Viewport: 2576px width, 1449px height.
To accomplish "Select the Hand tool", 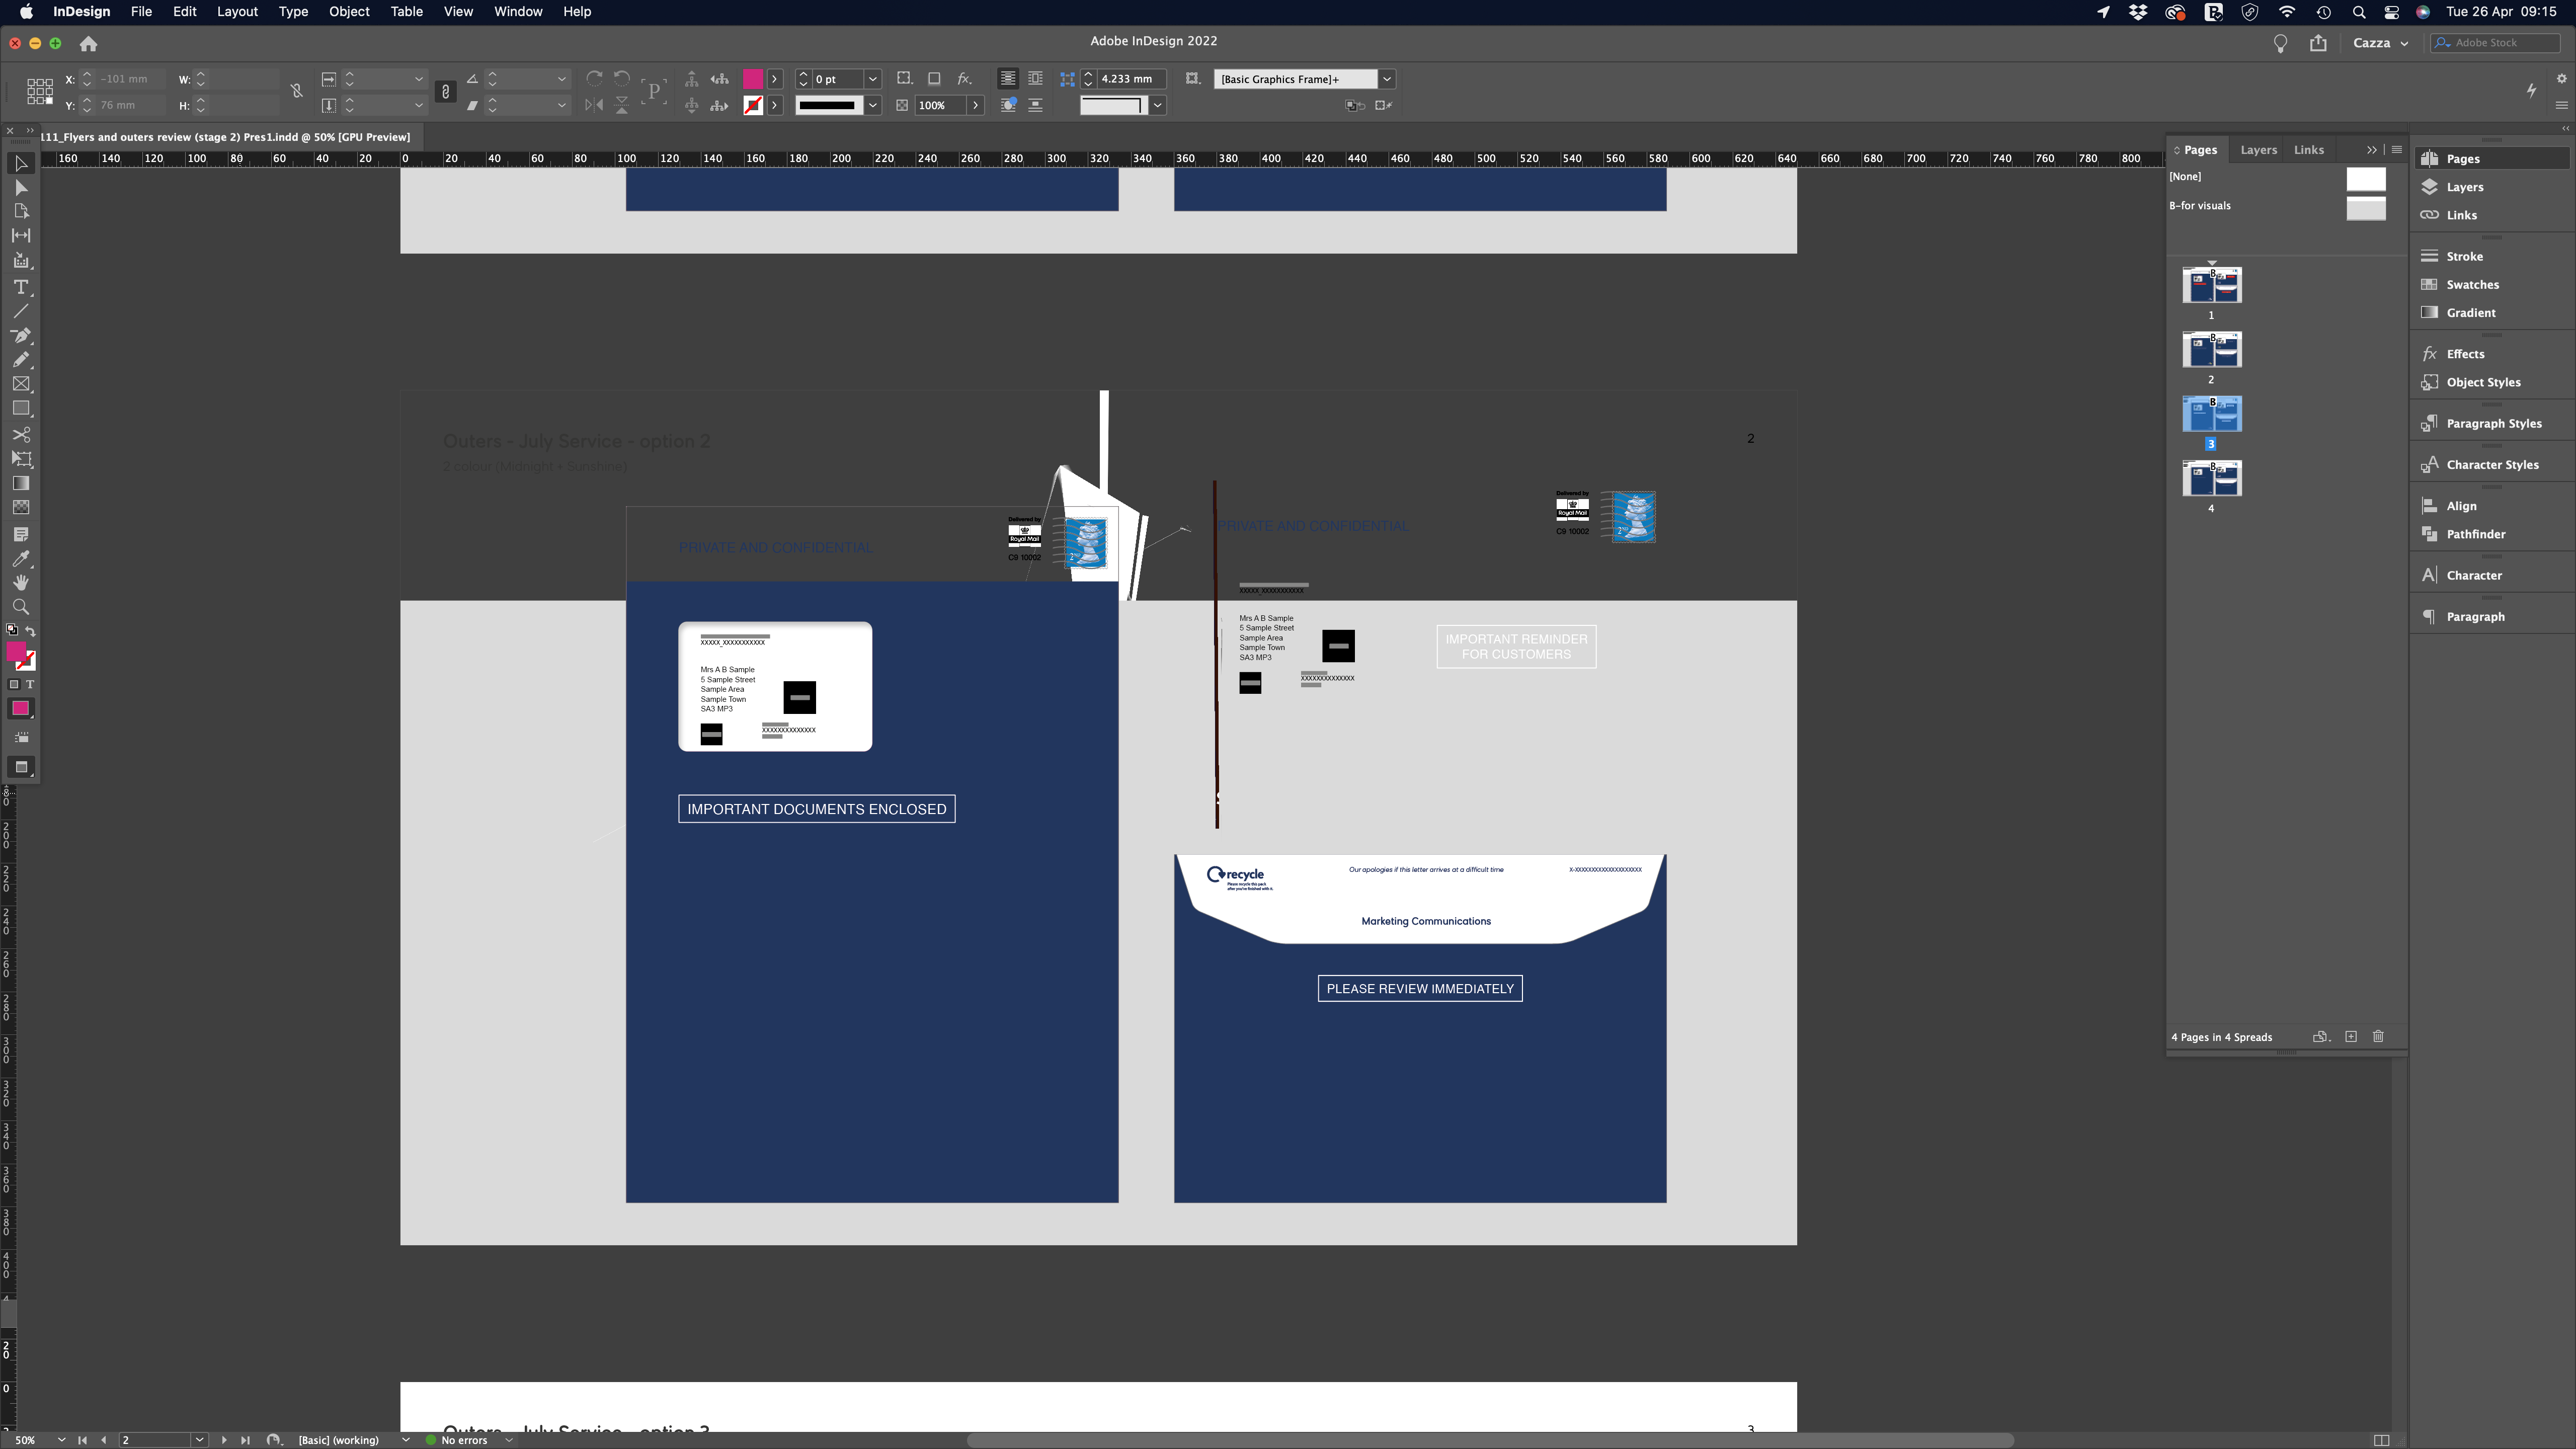I will (21, 582).
